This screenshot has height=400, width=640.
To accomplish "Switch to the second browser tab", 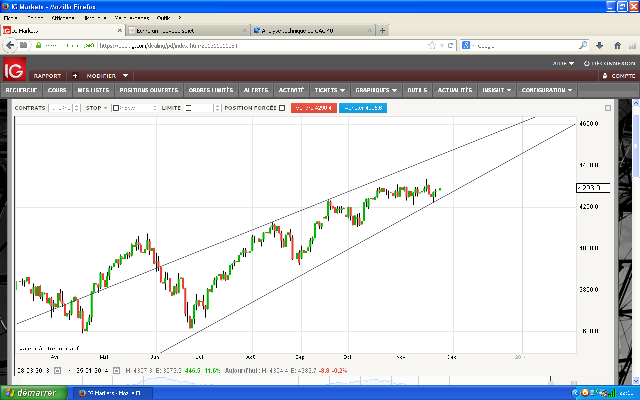I will [187, 31].
